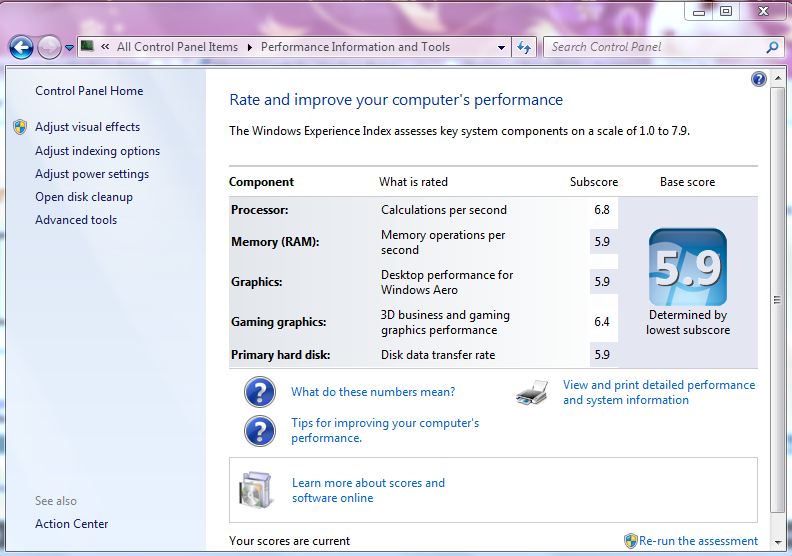Image resolution: width=792 pixels, height=556 pixels.
Task: Open Adjust visual effects
Action: [87, 127]
